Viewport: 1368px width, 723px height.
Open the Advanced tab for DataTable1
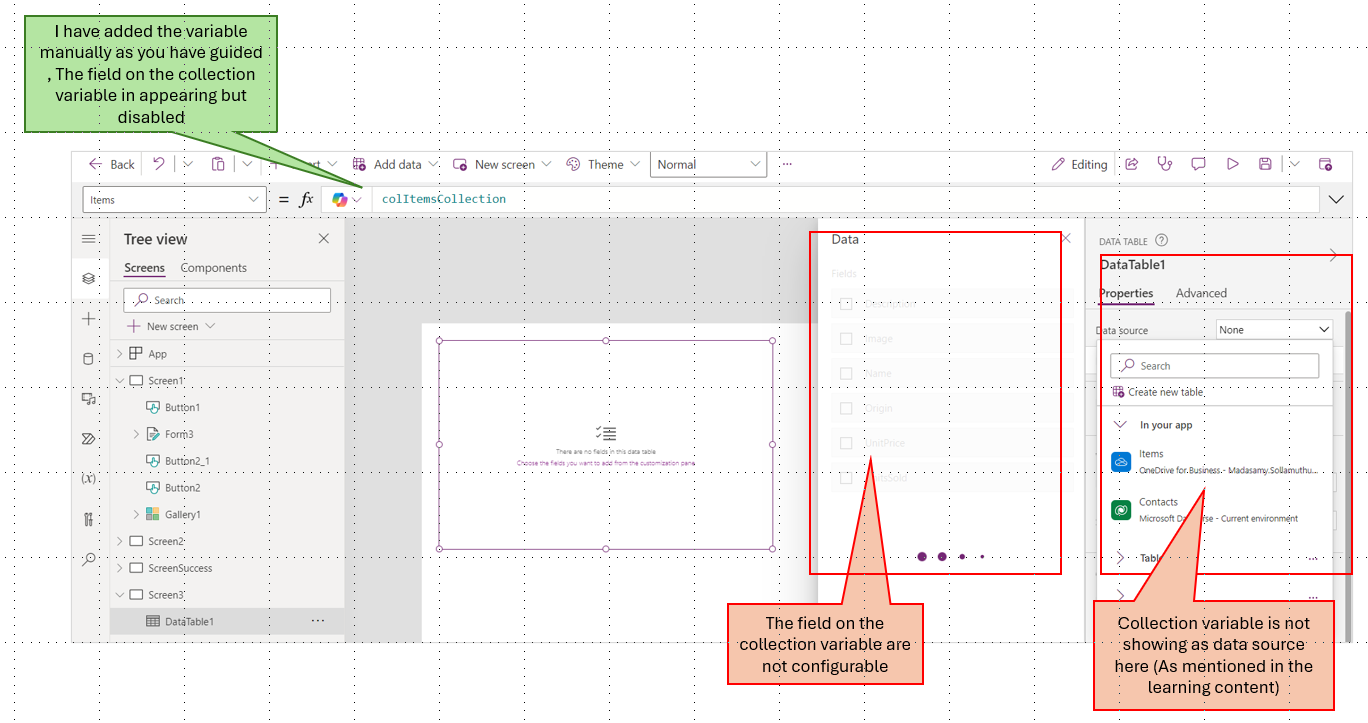pyautogui.click(x=1200, y=293)
